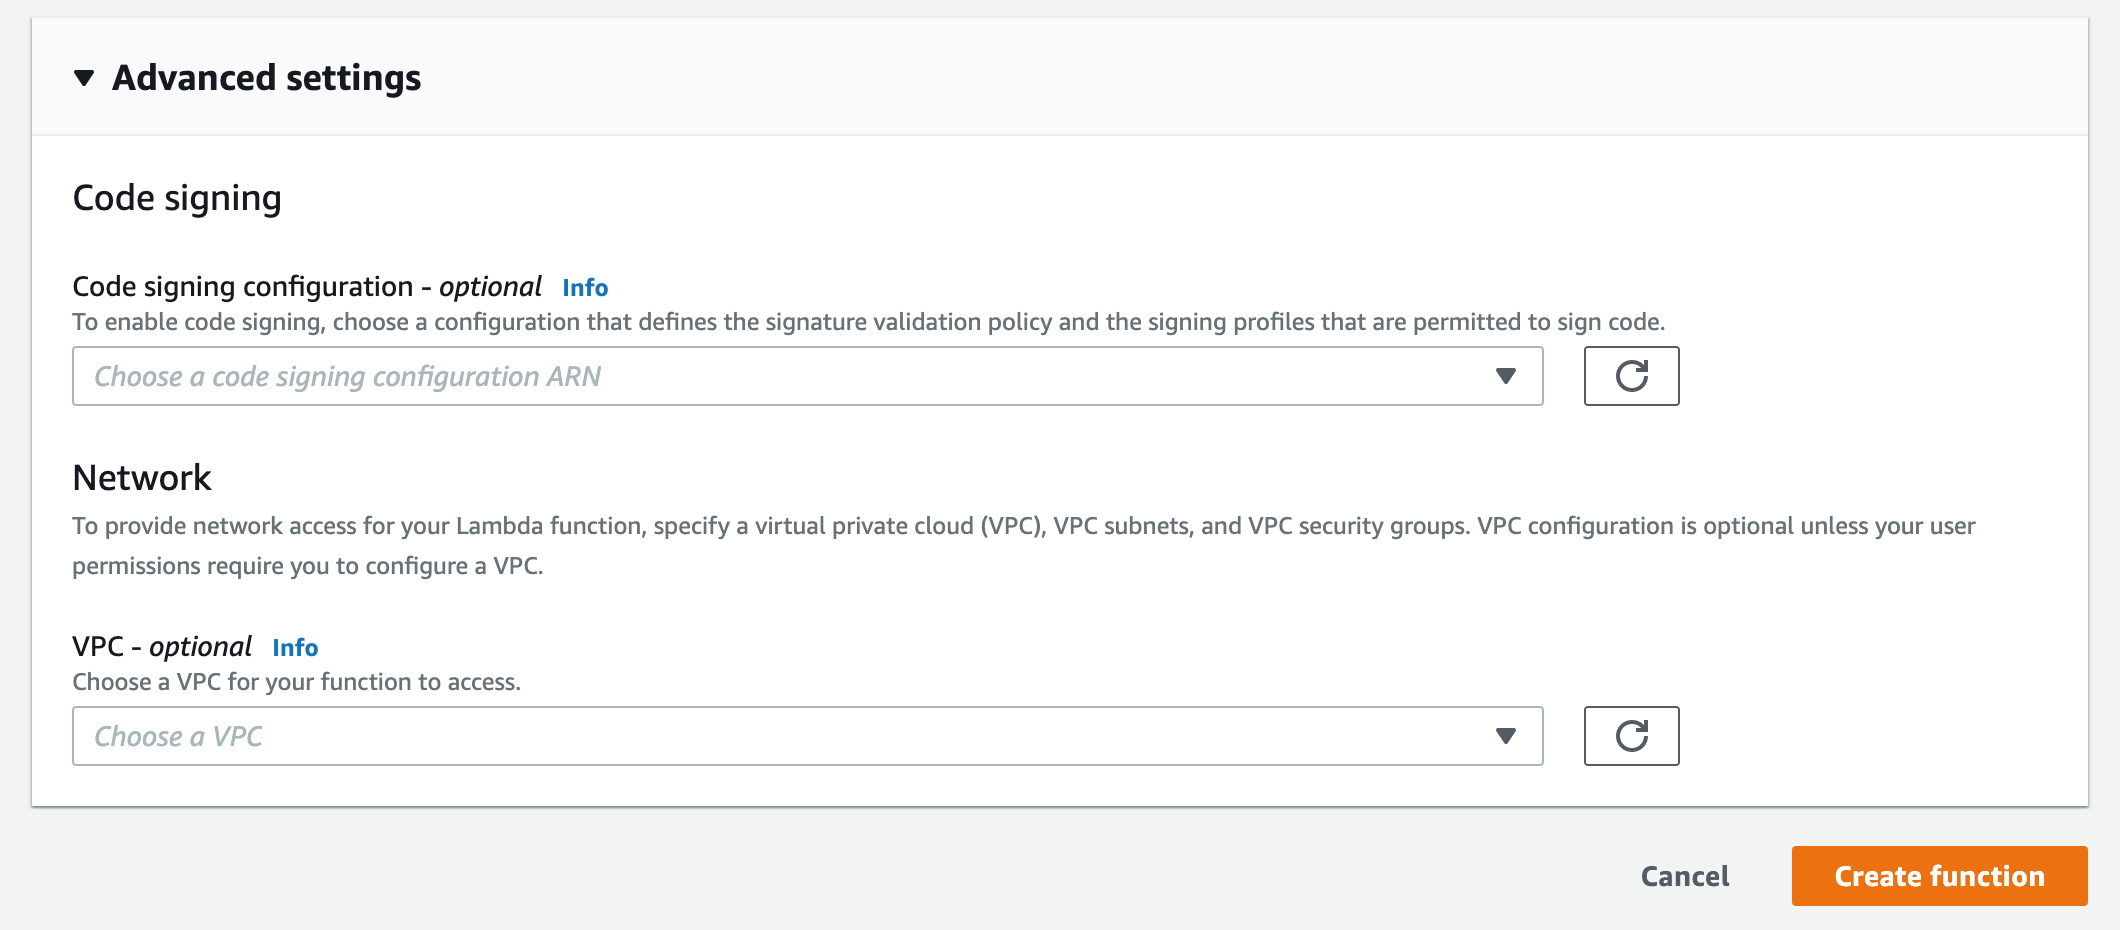Click the 'Choose a VPC for your function' hint
This screenshot has height=930, width=2120.
click(x=296, y=682)
